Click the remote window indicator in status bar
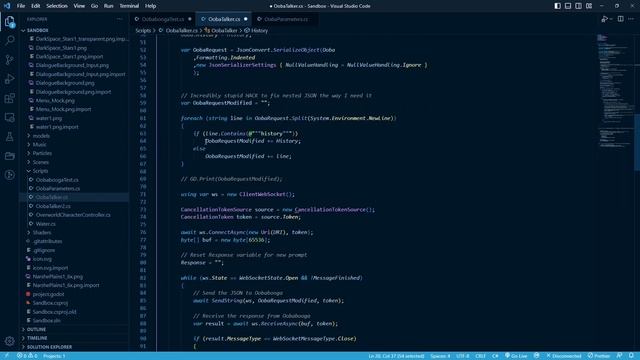This screenshot has height=360, width=640. pos(7,356)
